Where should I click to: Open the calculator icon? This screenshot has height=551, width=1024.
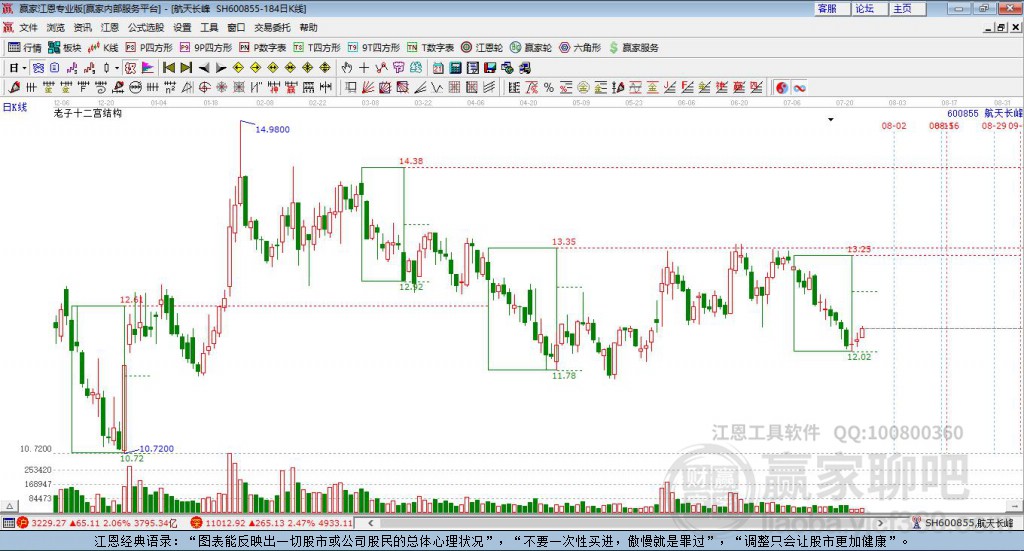click(455, 68)
